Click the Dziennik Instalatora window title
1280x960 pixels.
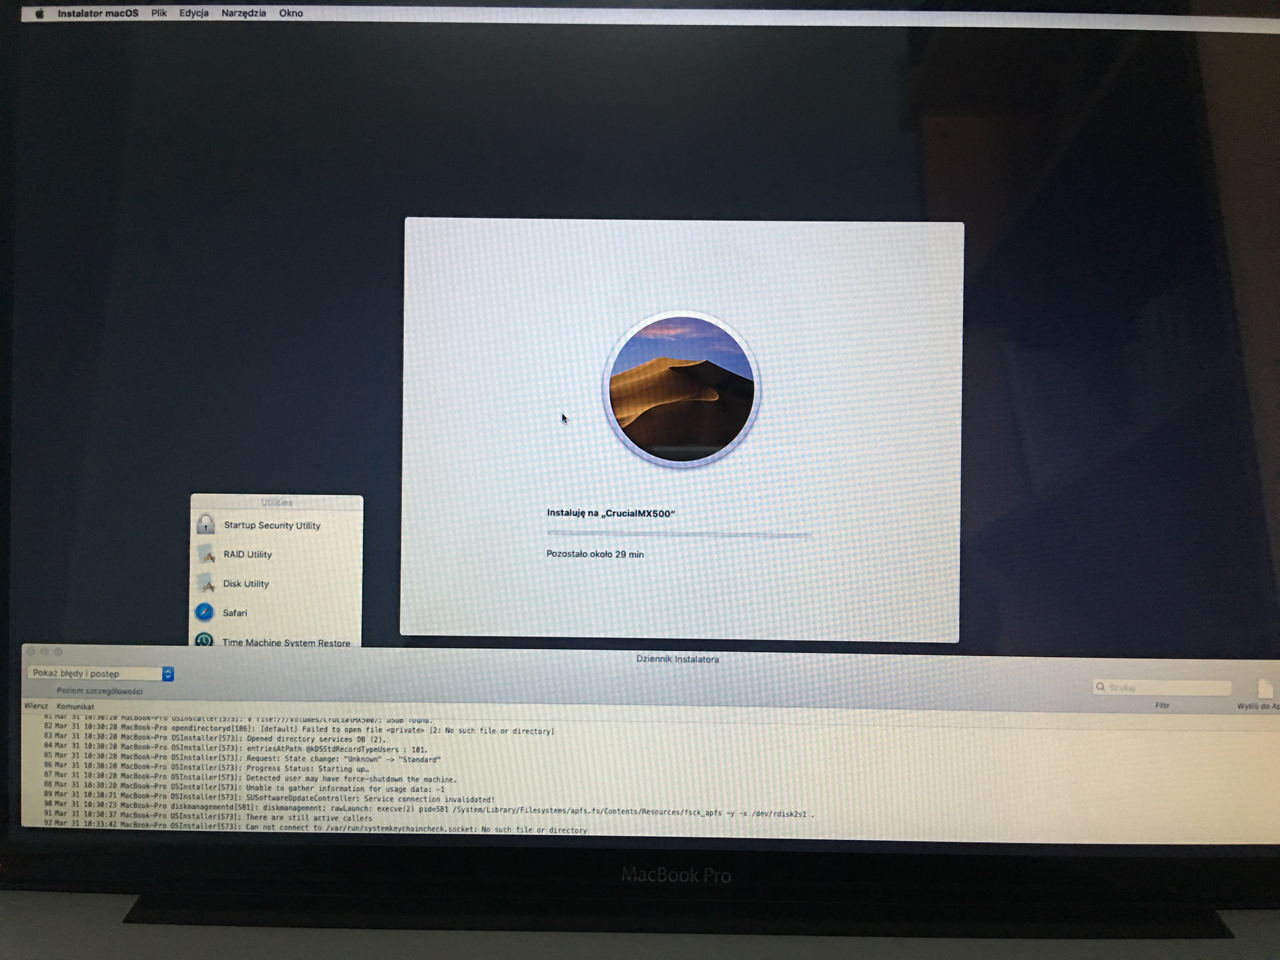pos(677,659)
